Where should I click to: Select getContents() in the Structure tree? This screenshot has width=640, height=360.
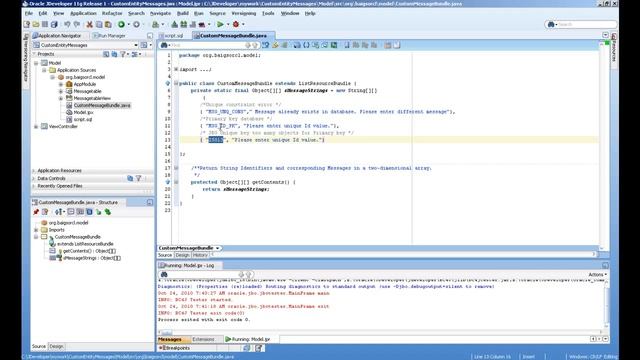tap(89, 251)
